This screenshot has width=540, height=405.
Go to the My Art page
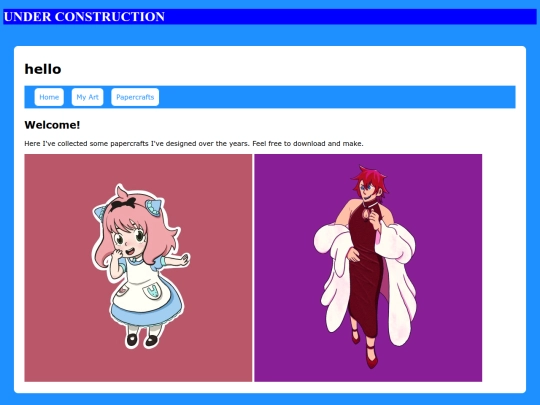coord(87,97)
